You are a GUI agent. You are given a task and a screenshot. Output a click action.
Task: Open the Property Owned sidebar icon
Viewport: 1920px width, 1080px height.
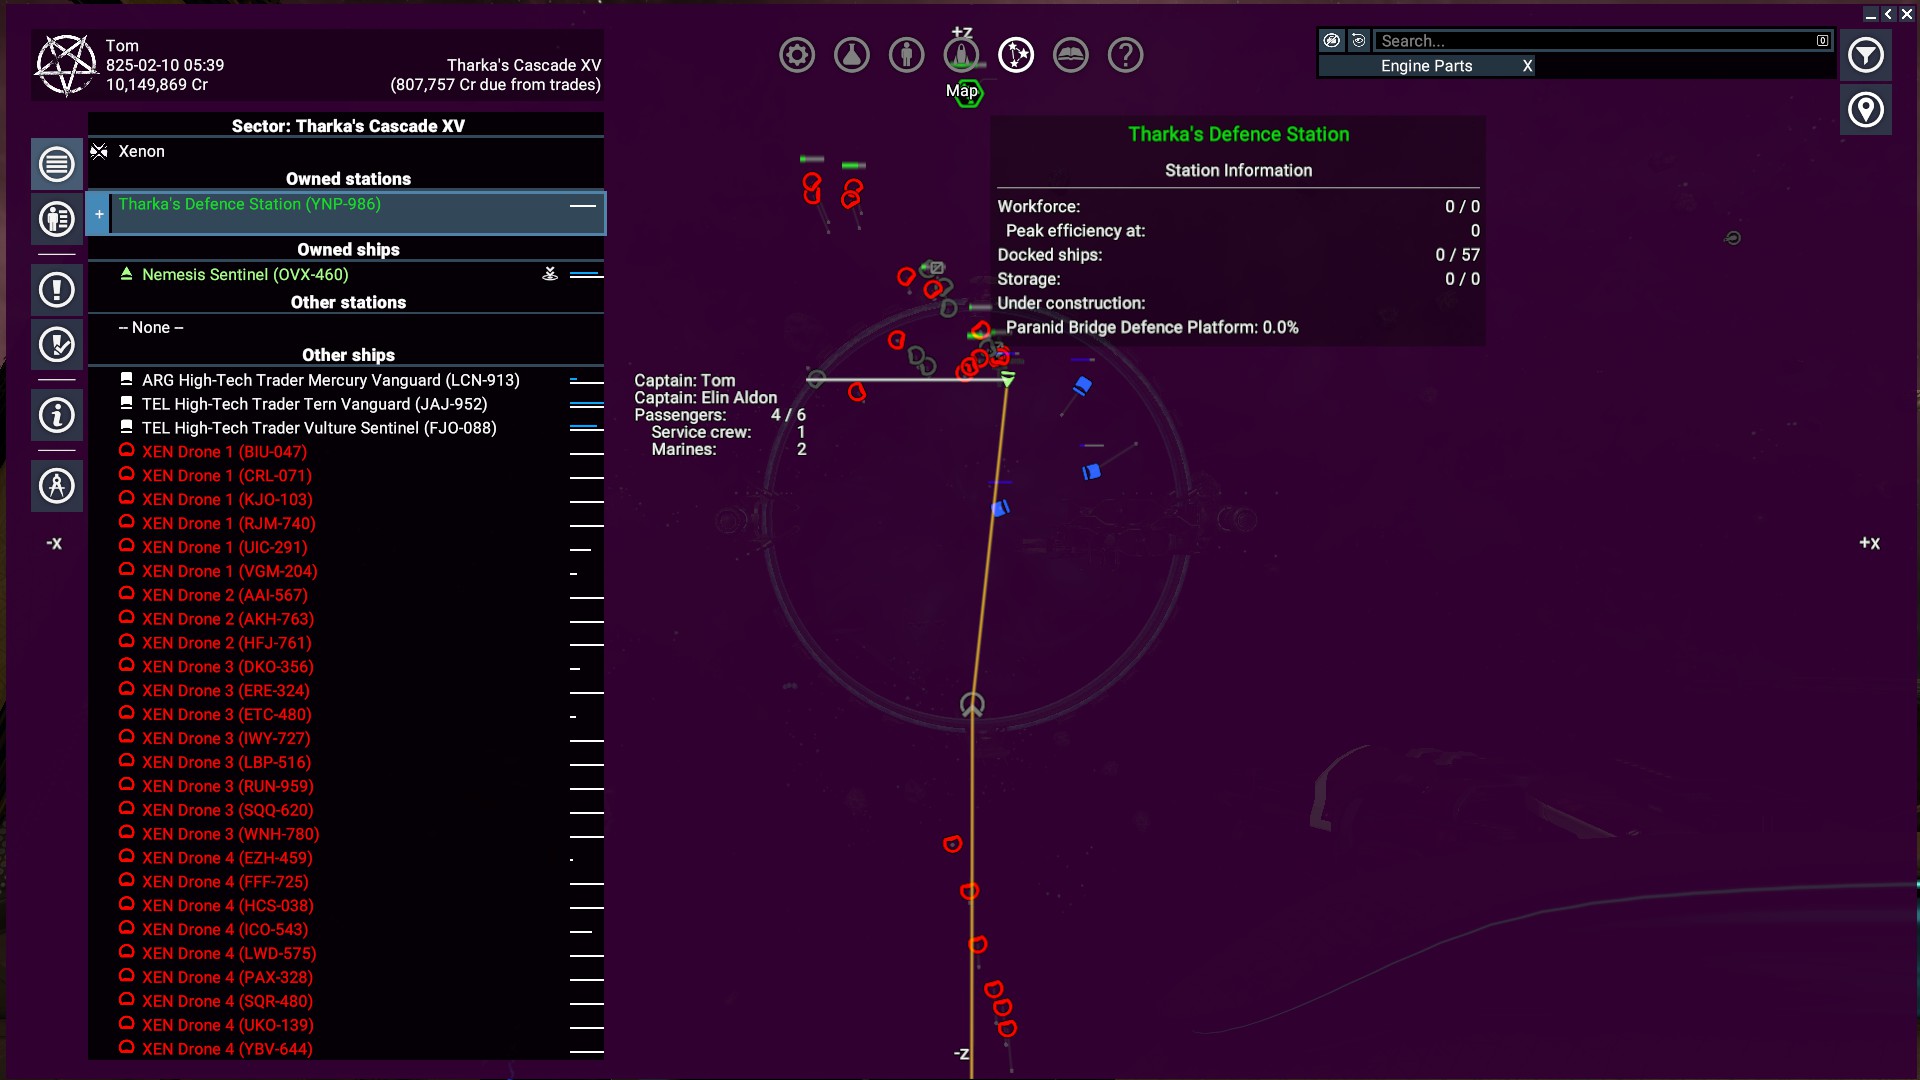(x=57, y=219)
